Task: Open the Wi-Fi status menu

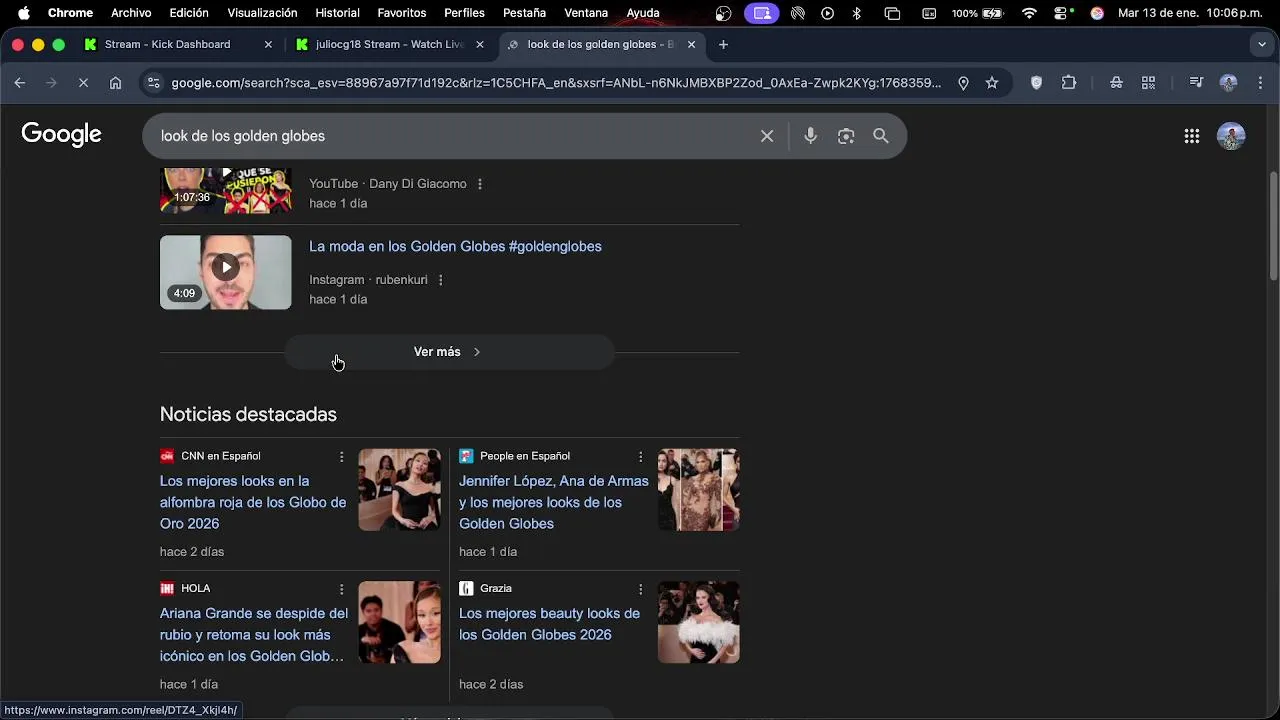Action: point(1029,13)
